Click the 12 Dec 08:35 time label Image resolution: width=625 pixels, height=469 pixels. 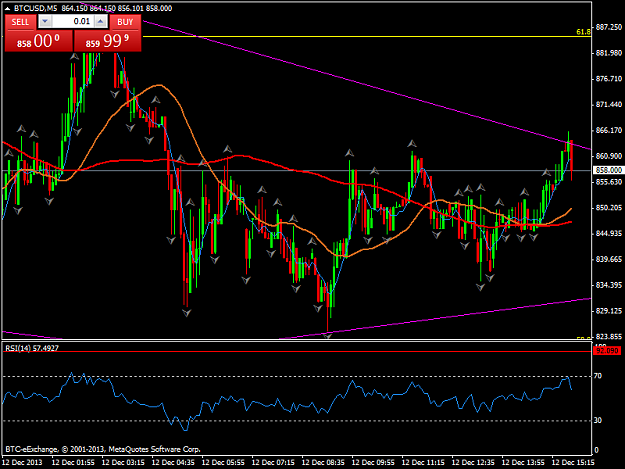click(x=323, y=463)
